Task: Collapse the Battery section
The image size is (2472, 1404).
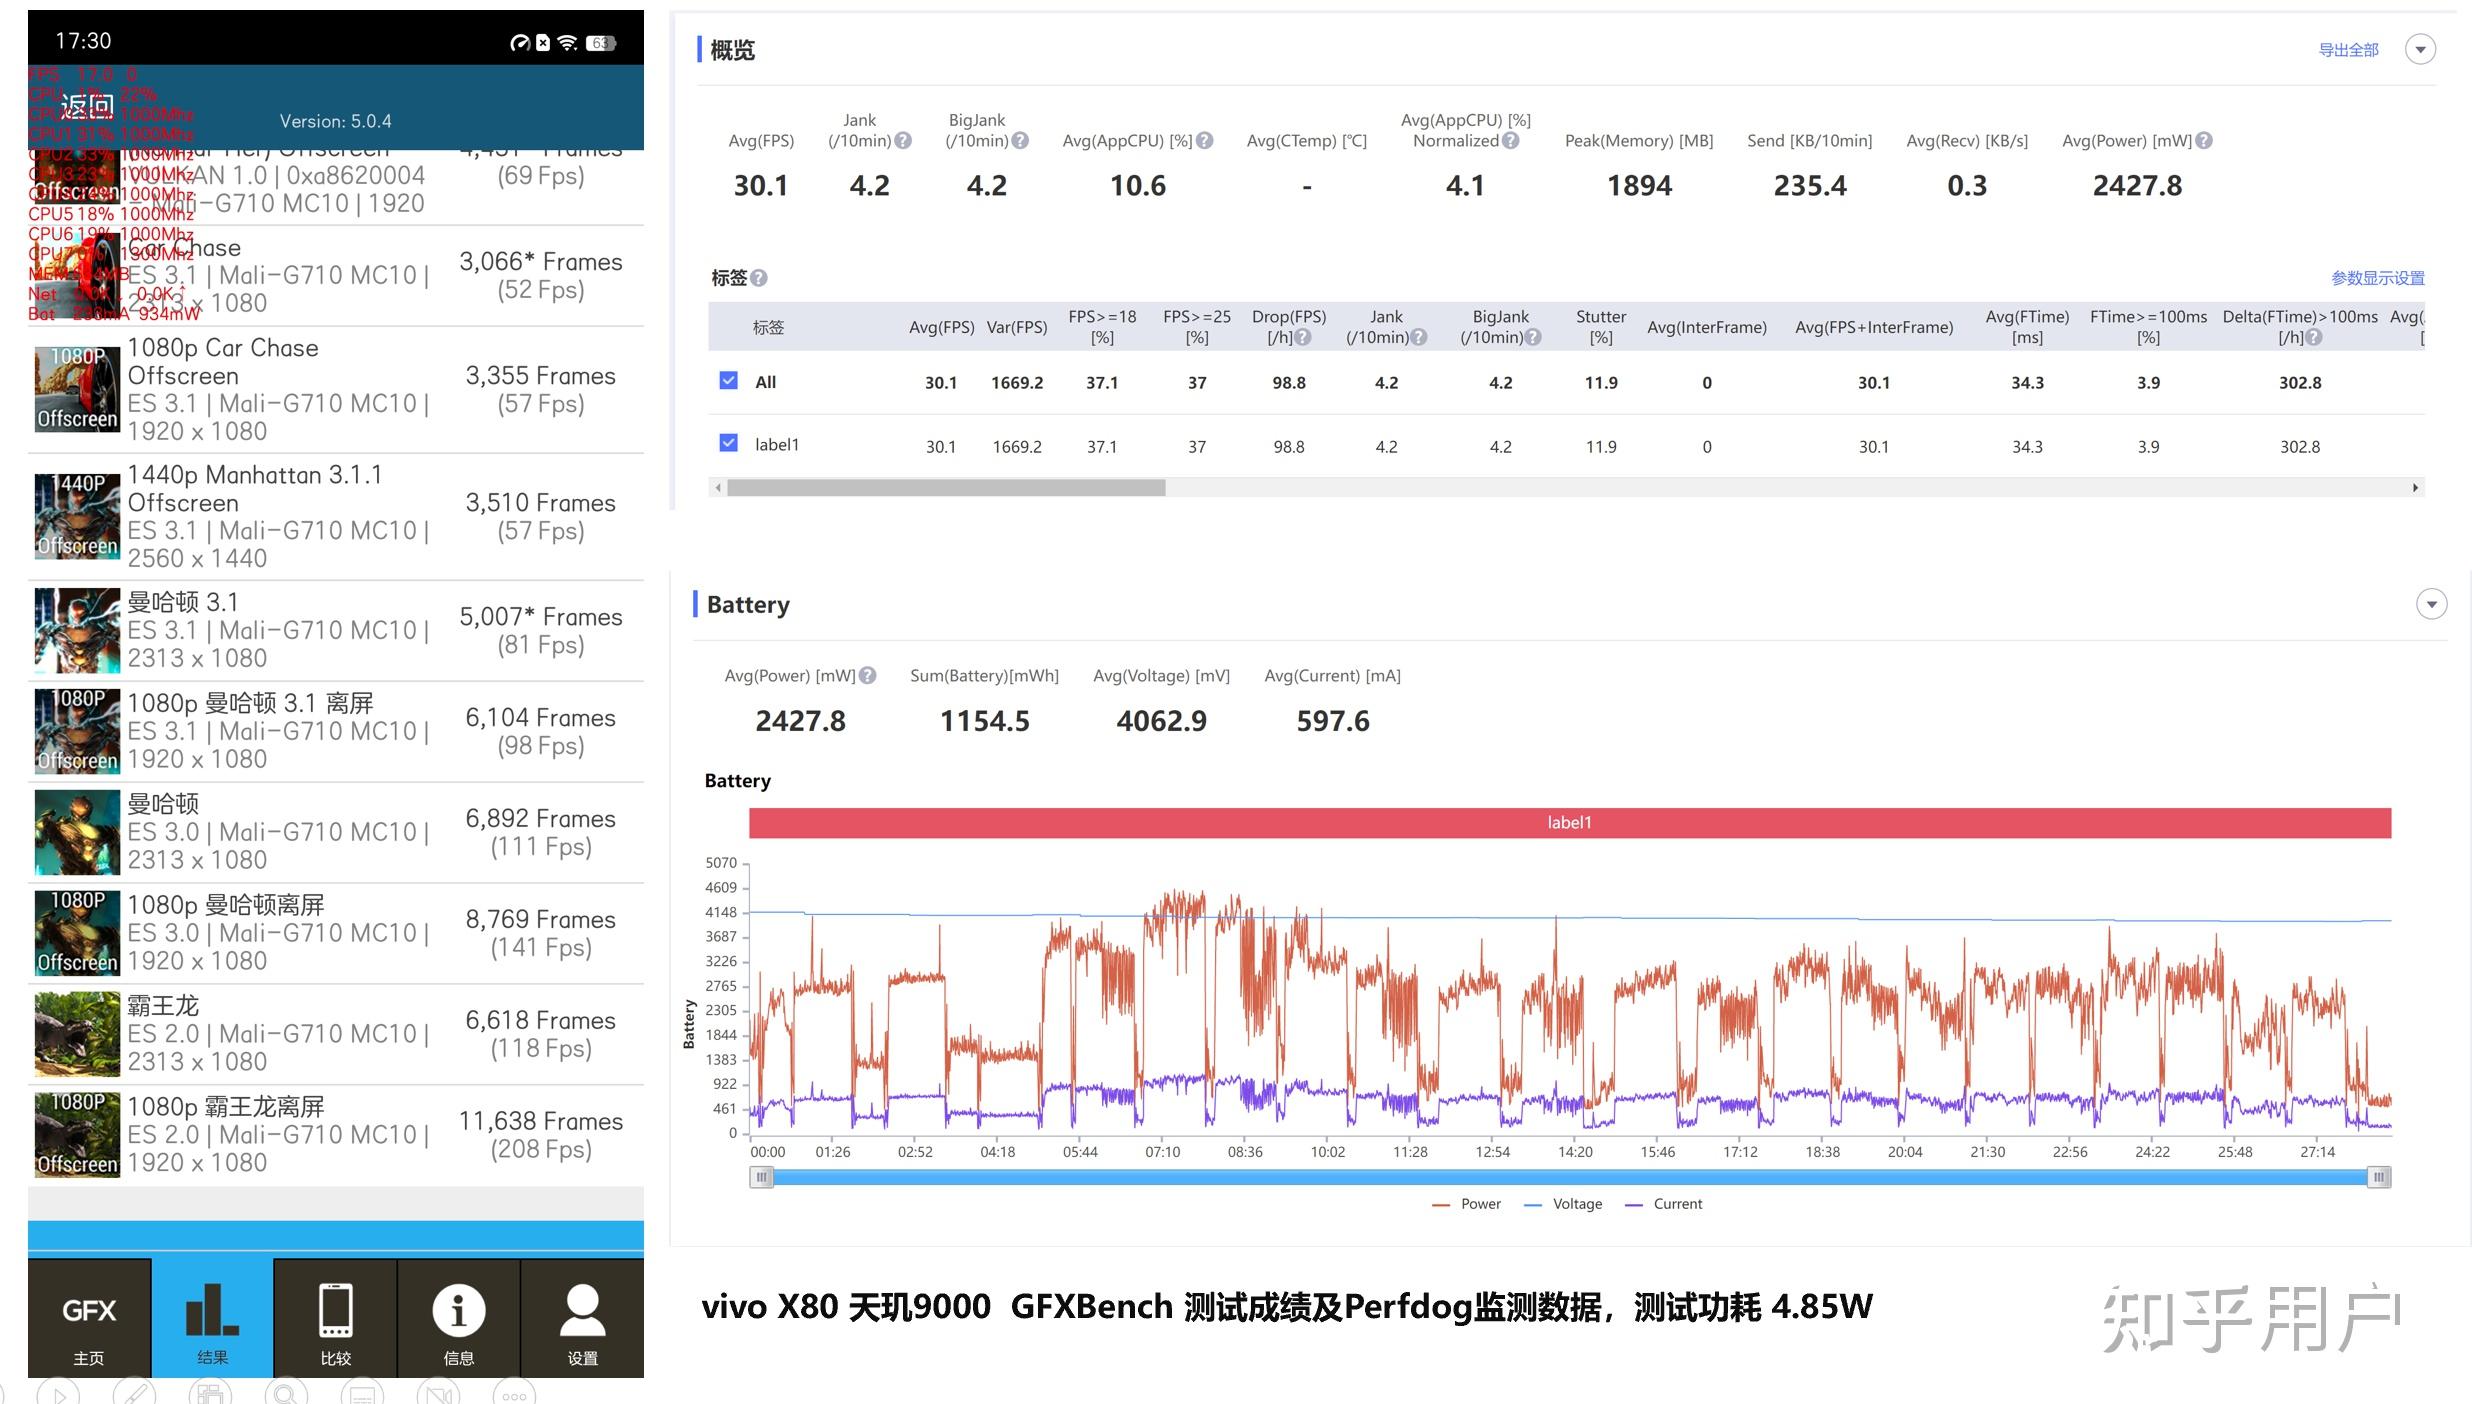Action: [x=2431, y=604]
